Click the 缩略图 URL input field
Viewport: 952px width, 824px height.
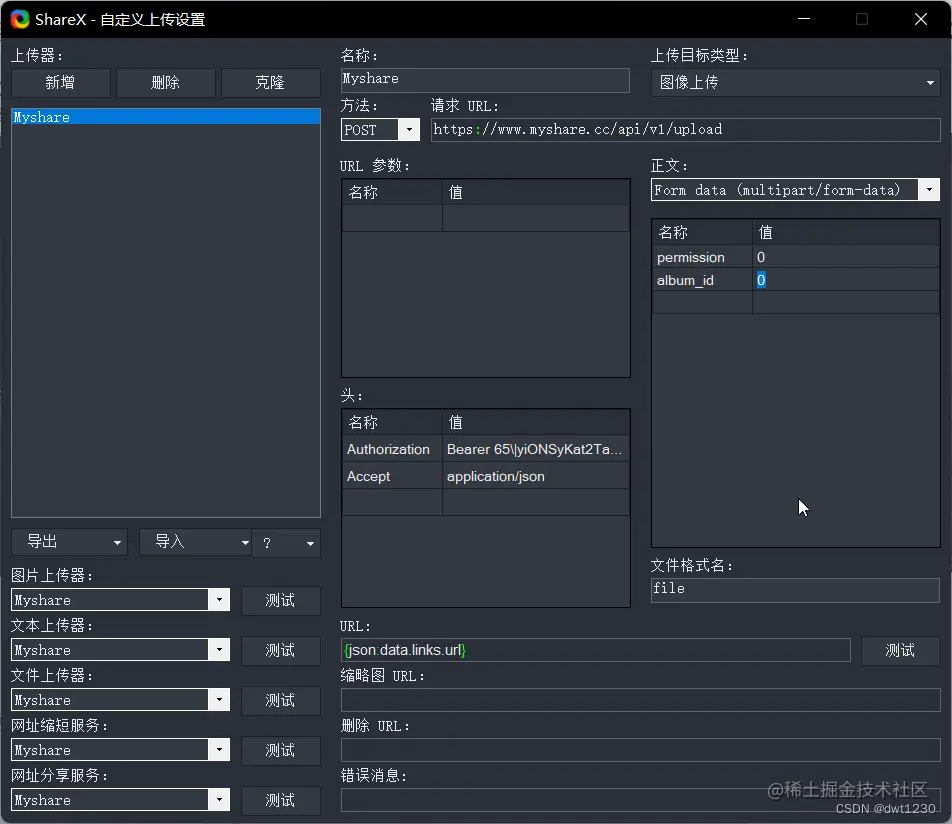(641, 700)
